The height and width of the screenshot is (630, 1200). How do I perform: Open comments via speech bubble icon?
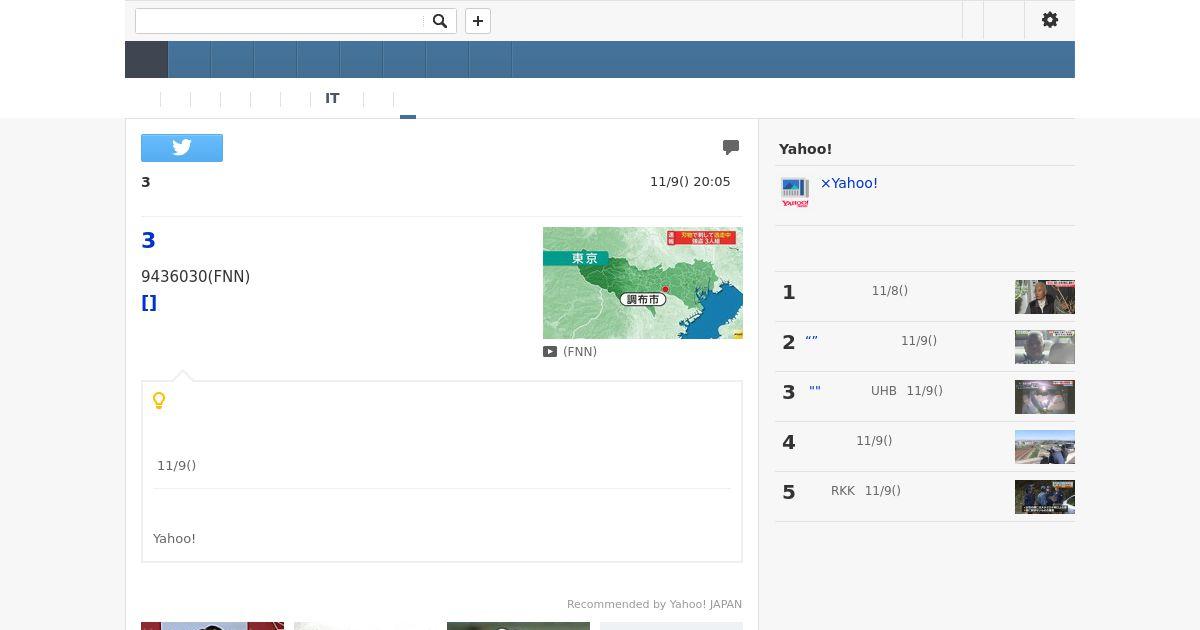click(731, 148)
